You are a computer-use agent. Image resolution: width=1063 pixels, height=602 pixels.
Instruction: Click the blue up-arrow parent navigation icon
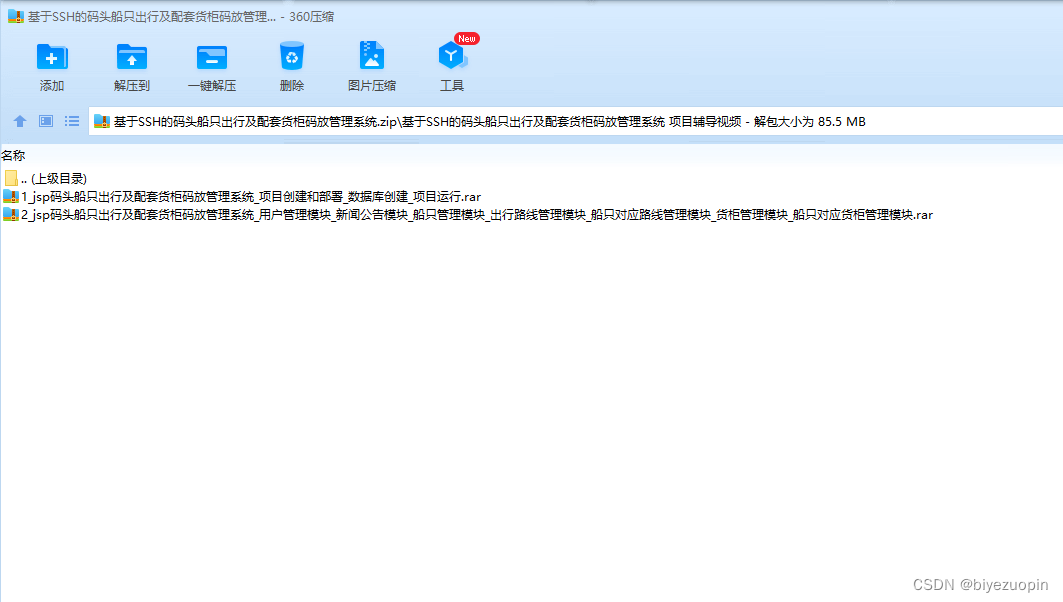coord(20,121)
